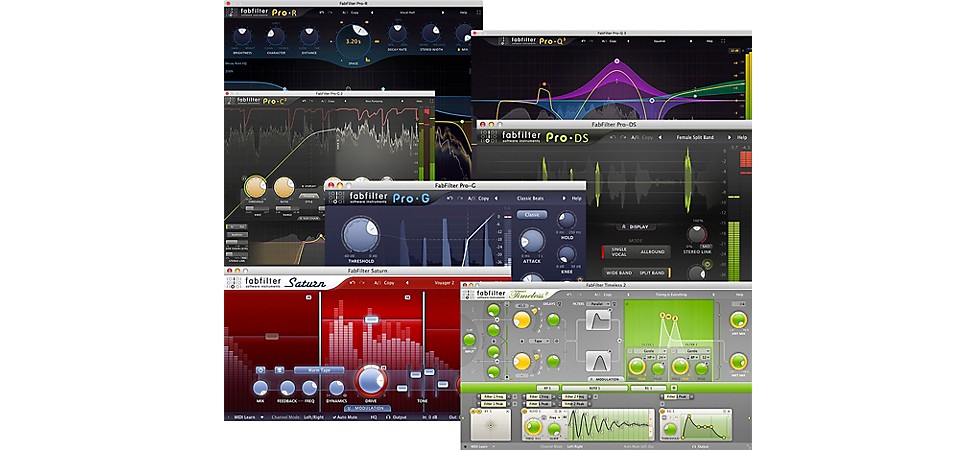Open Help in the Pro-DS window

click(x=742, y=138)
